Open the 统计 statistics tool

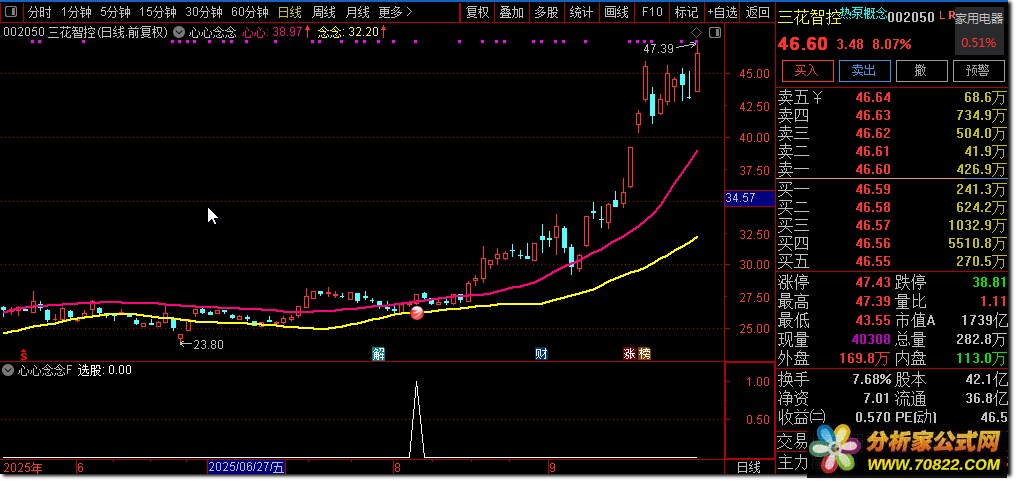tap(581, 12)
